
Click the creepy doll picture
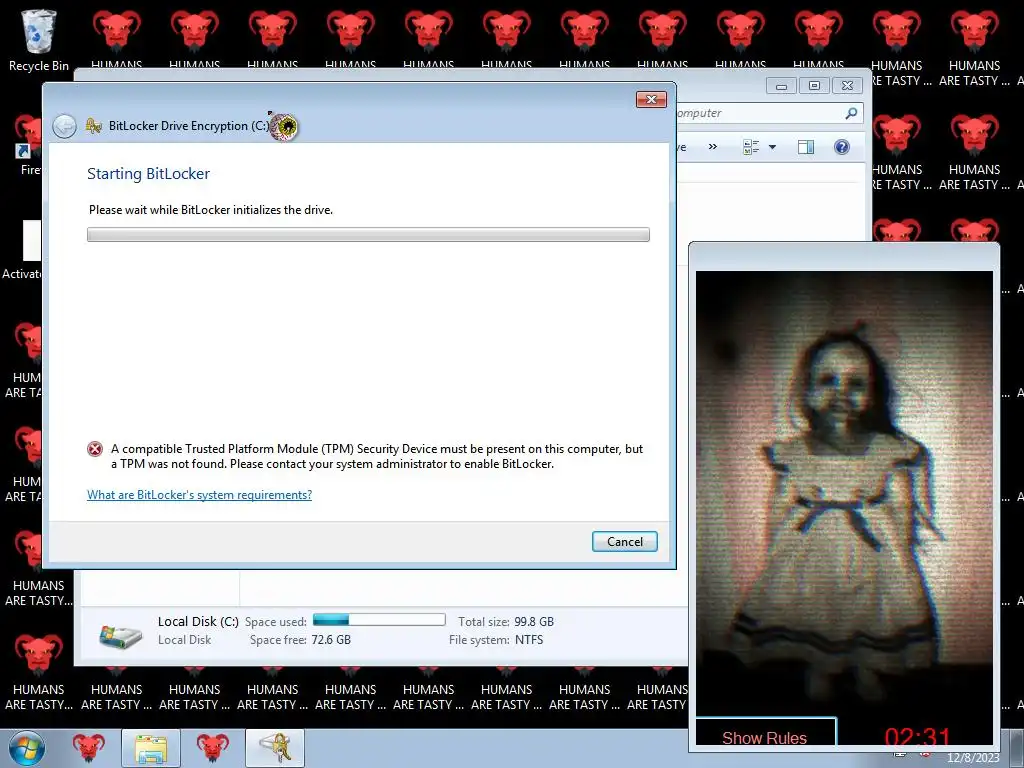click(844, 493)
